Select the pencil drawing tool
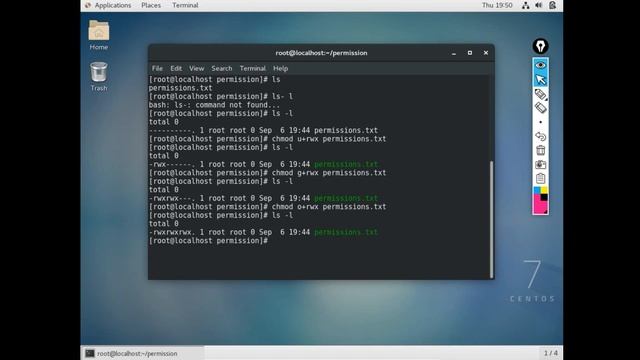640x360 pixels. click(540, 94)
